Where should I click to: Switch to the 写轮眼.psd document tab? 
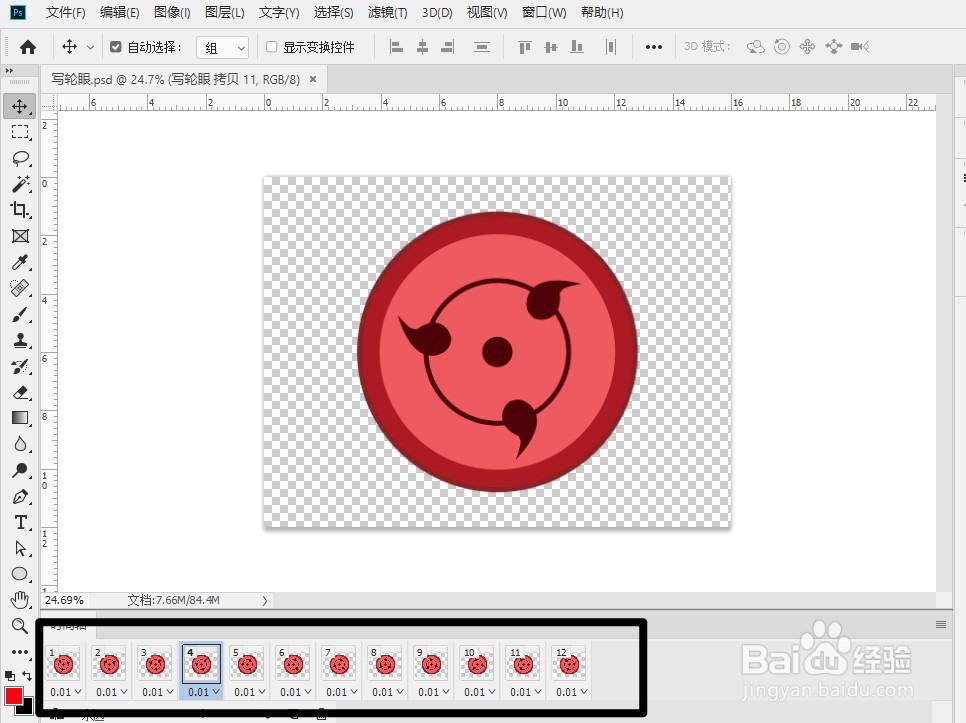point(176,79)
